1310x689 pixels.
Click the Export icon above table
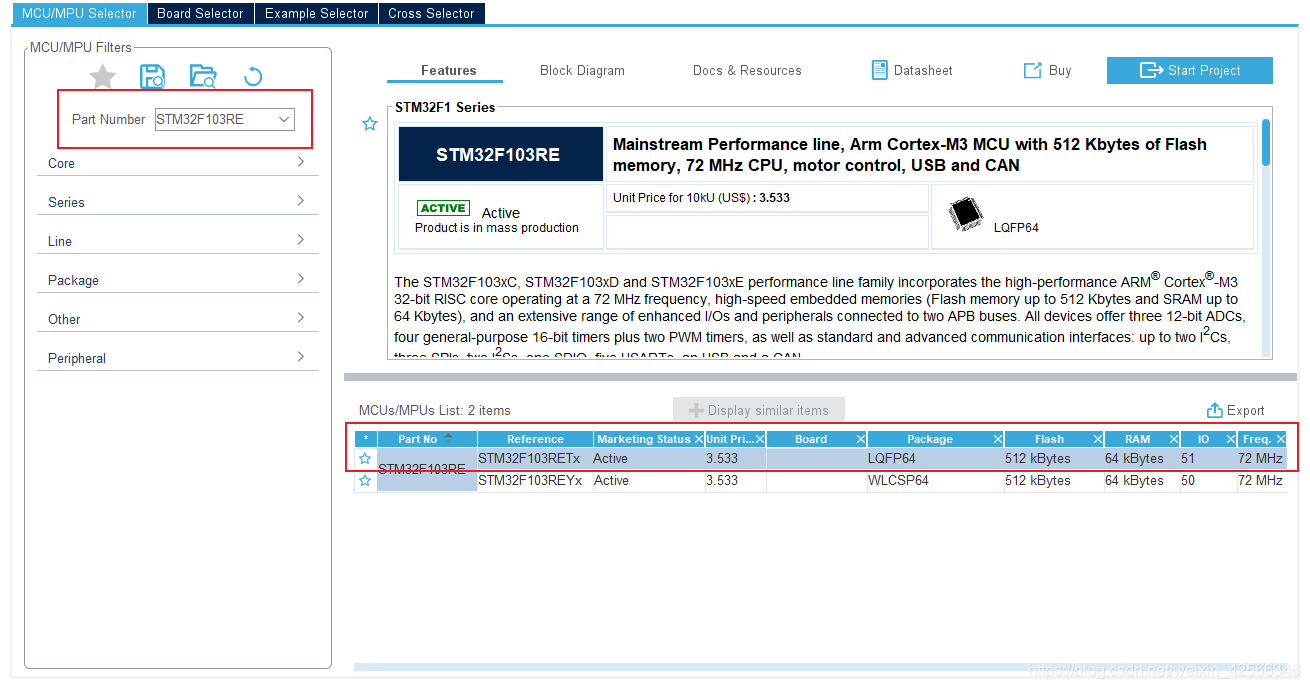pyautogui.click(x=1215, y=410)
